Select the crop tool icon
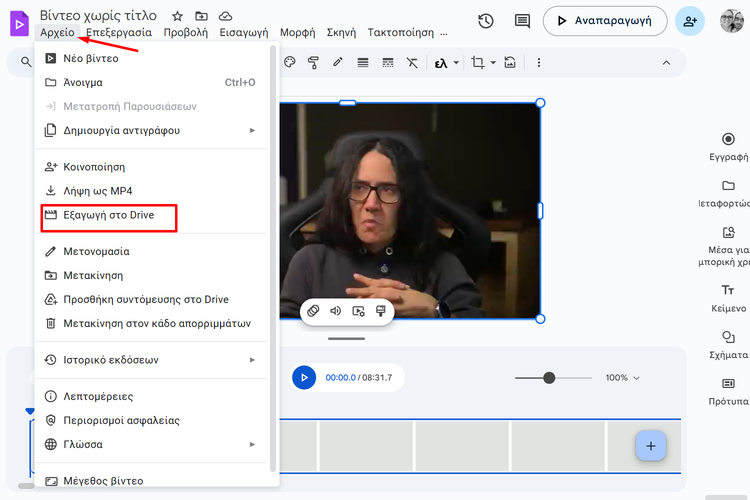Screen dimensions: 750x500 [477, 63]
